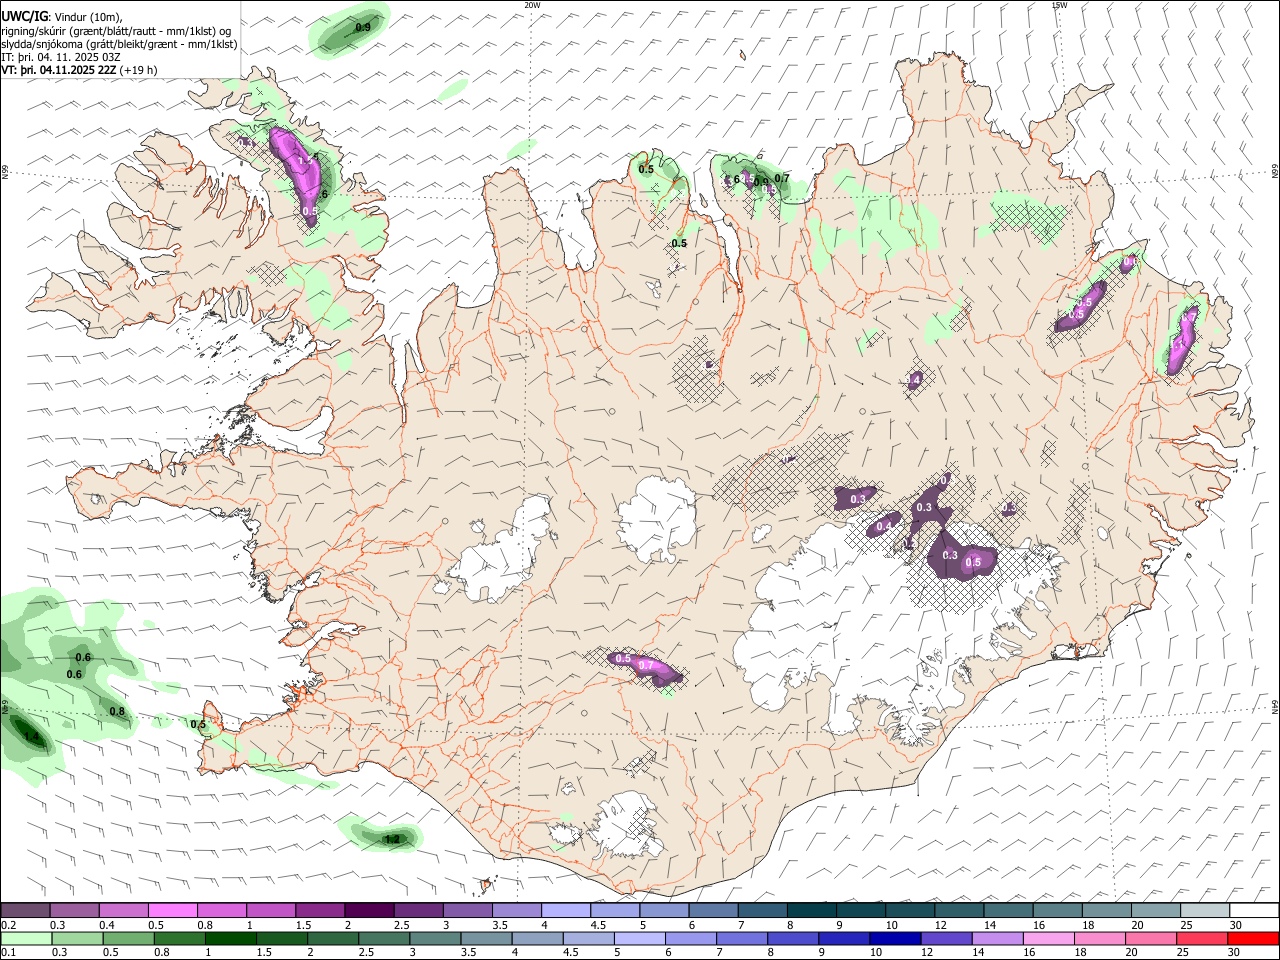Pick the light pink rain swatch labelled 16
Image resolution: width=1280 pixels, height=960 pixels.
click(1048, 939)
